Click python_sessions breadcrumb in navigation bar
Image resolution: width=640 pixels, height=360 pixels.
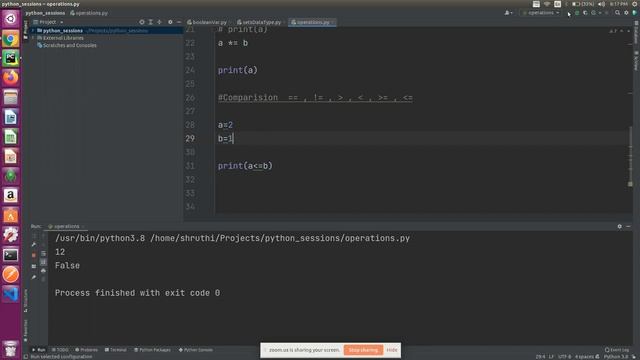click(45, 13)
